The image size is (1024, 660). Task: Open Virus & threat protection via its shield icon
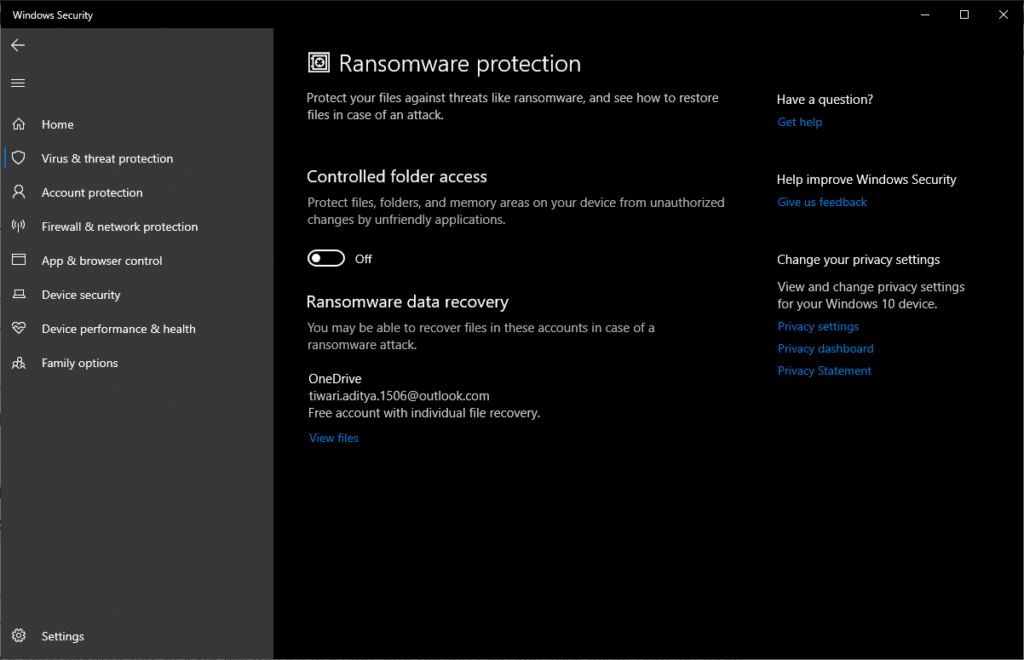tap(18, 158)
